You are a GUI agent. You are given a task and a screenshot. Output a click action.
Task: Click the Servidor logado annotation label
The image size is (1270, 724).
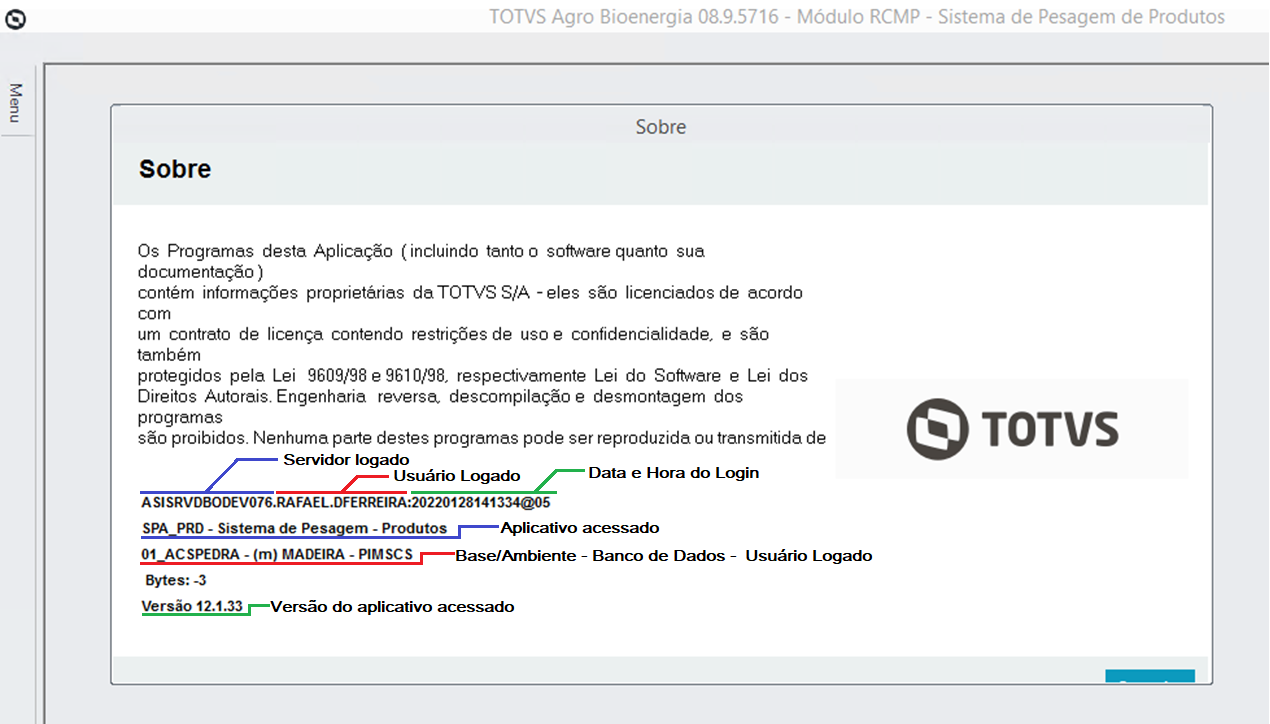[x=346, y=459]
